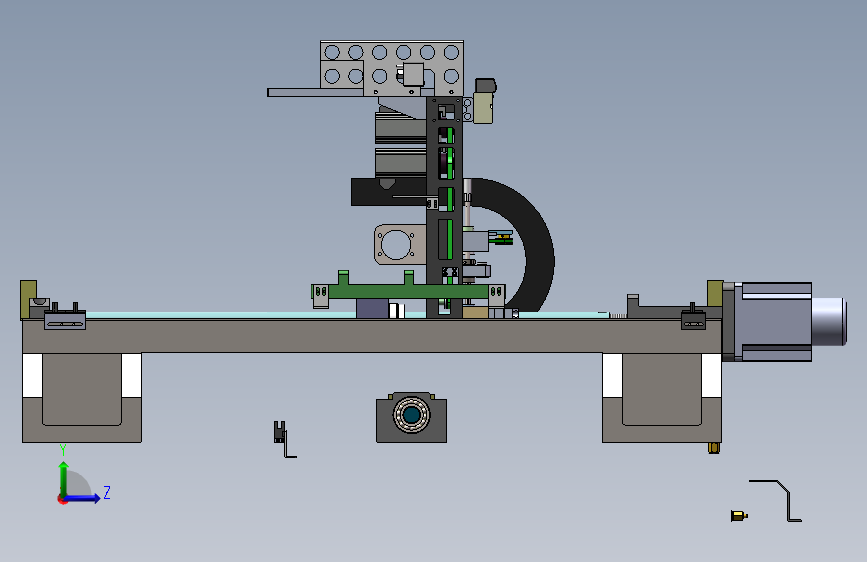Select the thin horizontal plate extending left at top

click(315, 92)
